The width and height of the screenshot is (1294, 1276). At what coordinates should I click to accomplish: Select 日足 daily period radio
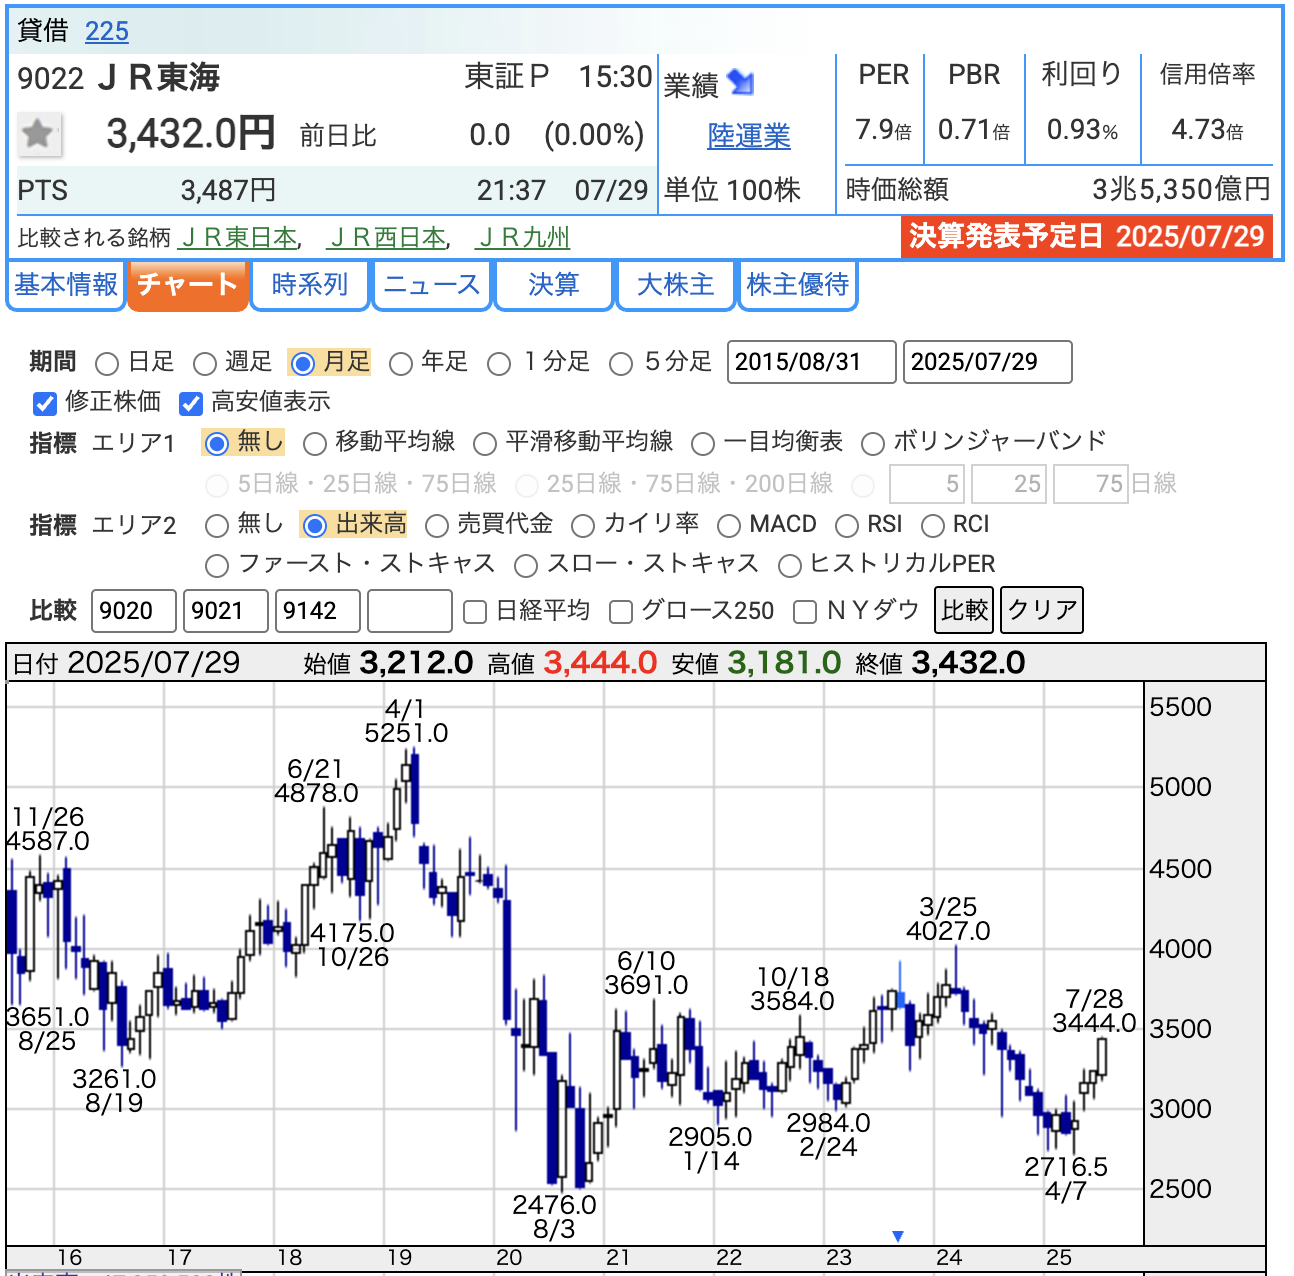[107, 363]
